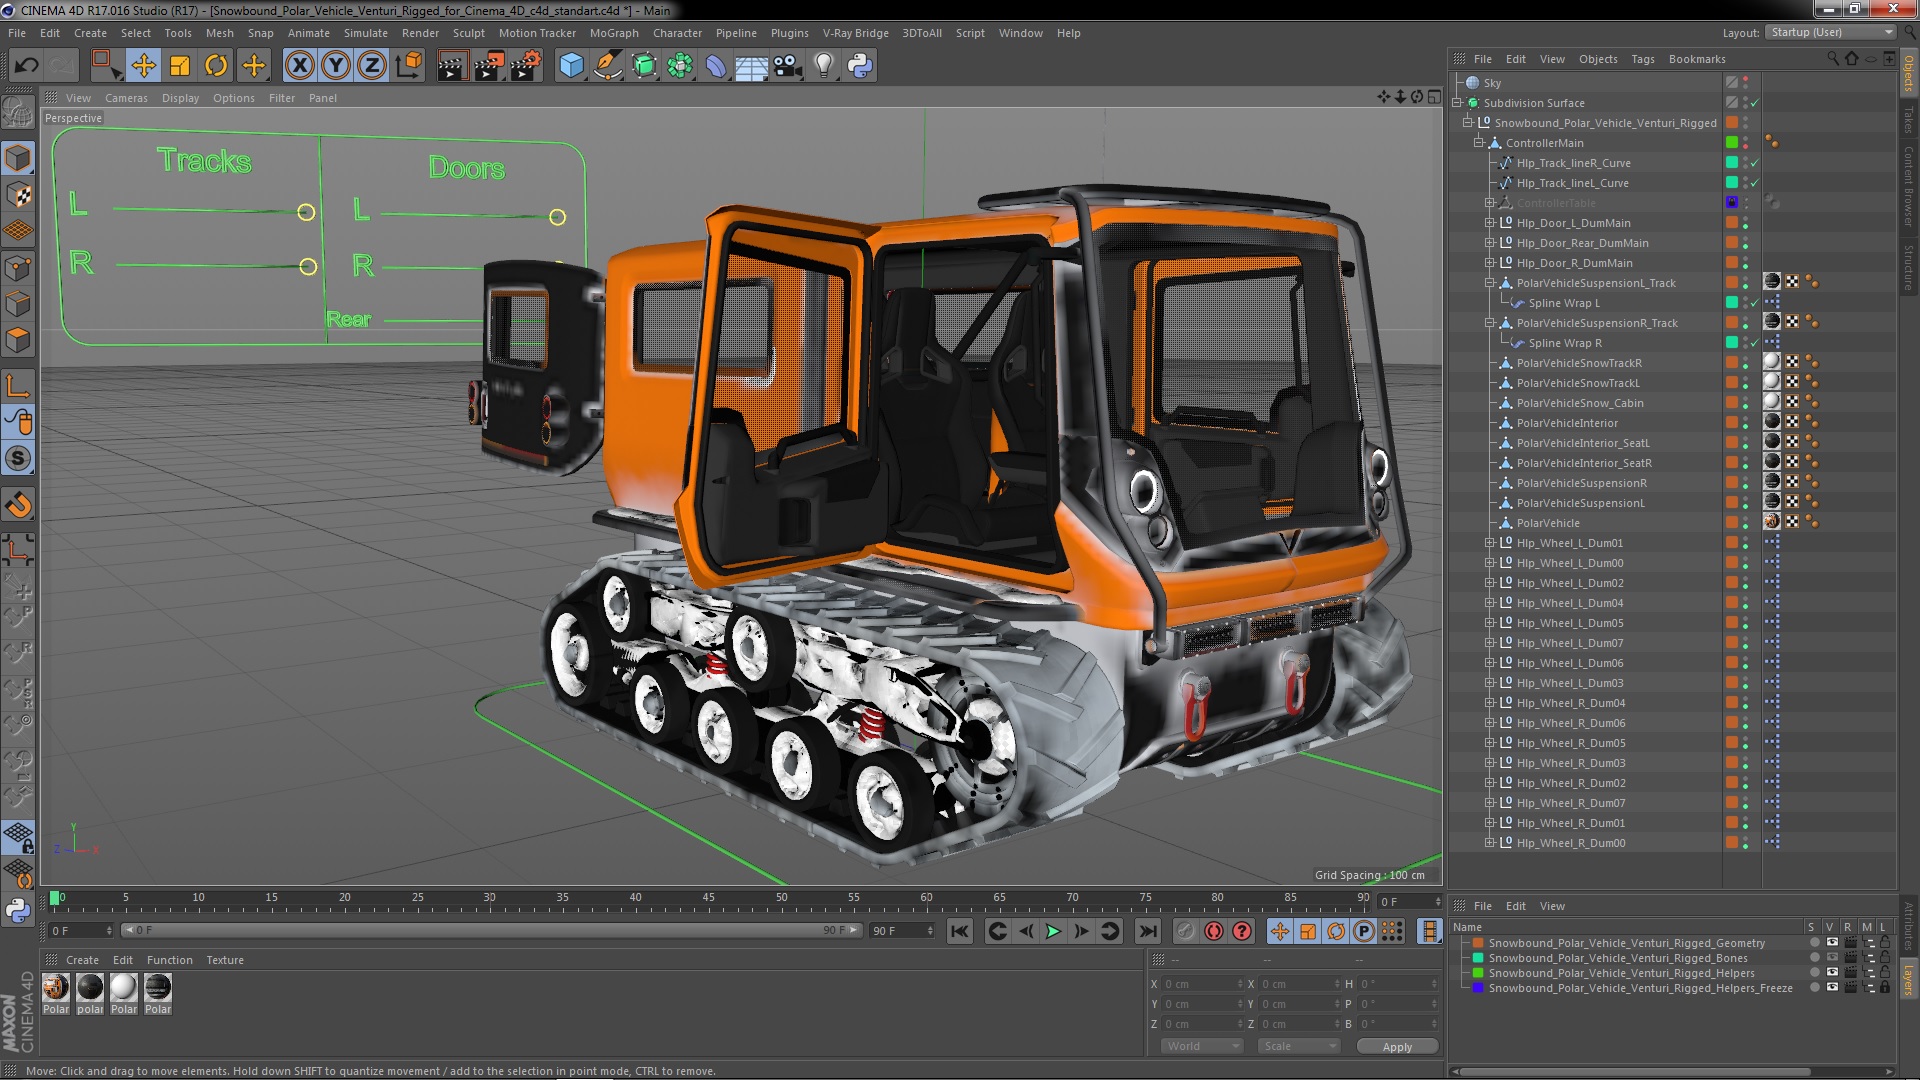Expand Hlp_Wheel_R_Dum00 object

tap(1490, 843)
